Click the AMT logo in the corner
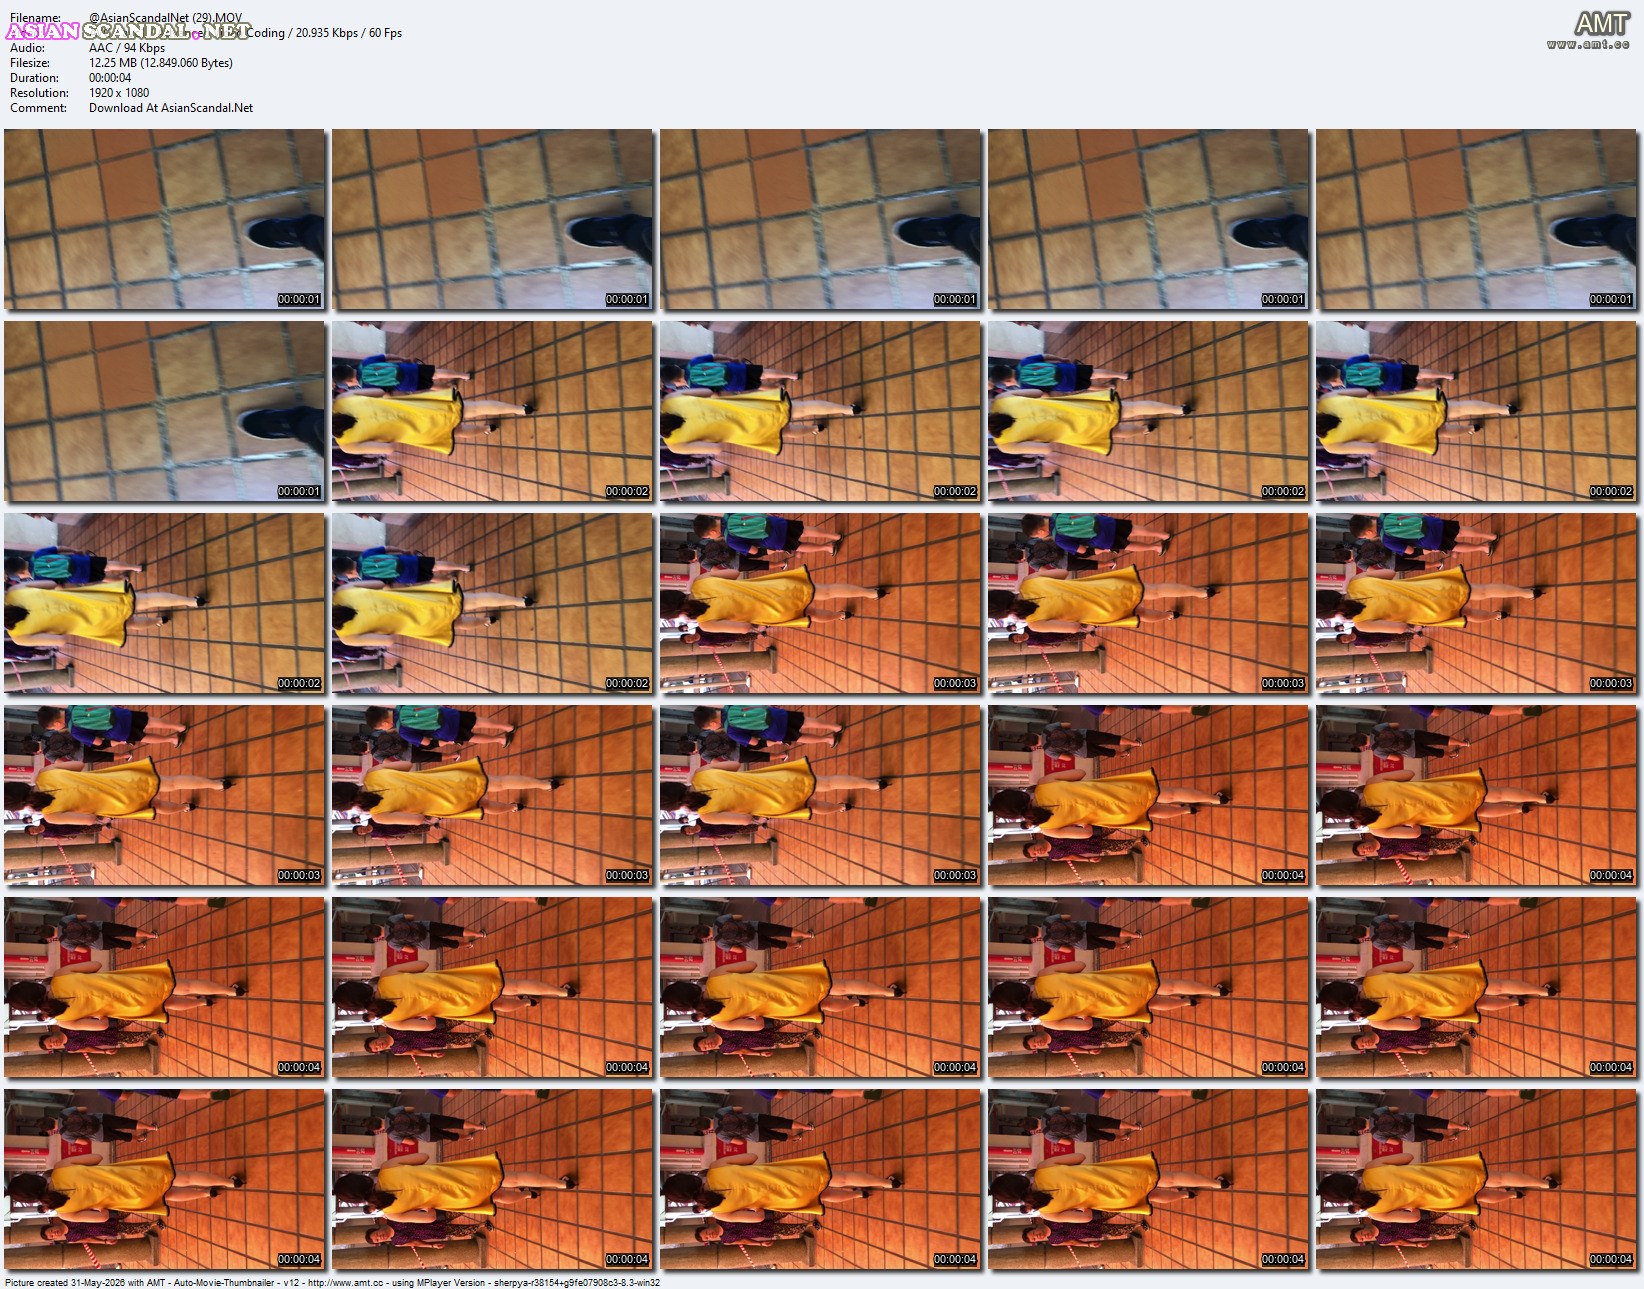The image size is (1644, 1289). point(1602,23)
